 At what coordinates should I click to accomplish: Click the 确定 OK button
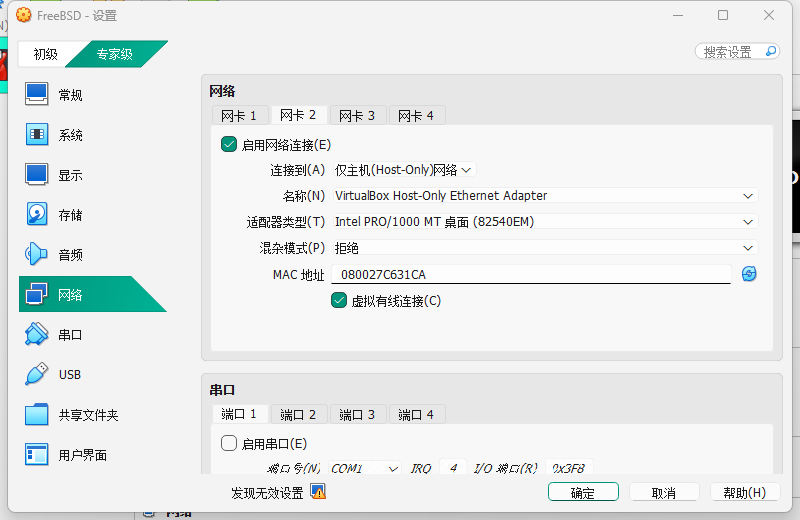point(583,492)
